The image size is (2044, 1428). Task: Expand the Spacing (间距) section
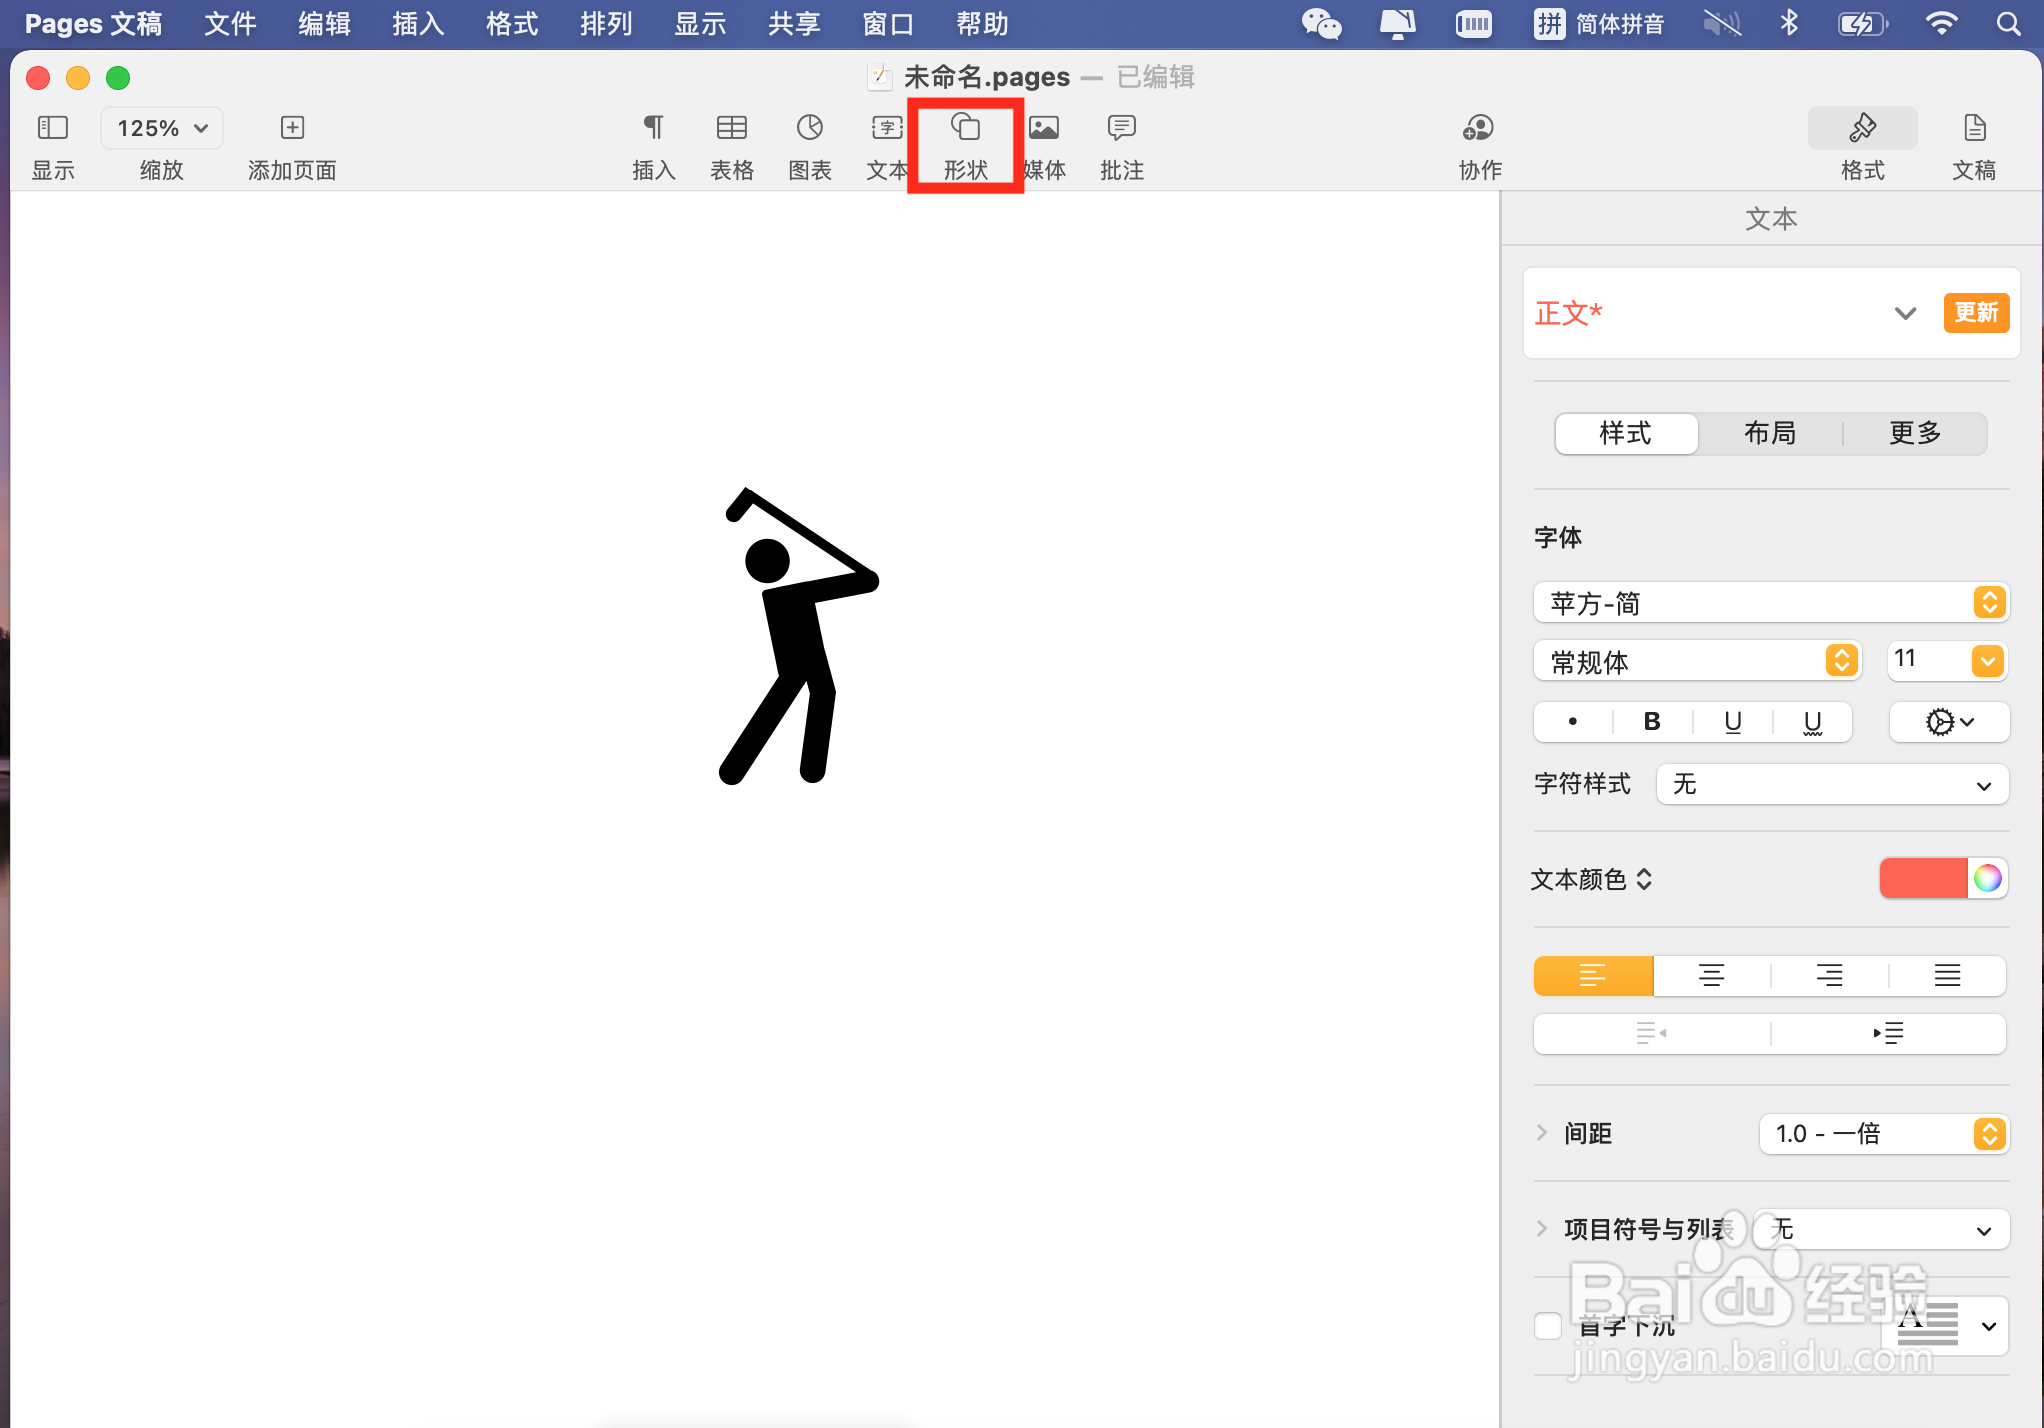(x=1542, y=1133)
